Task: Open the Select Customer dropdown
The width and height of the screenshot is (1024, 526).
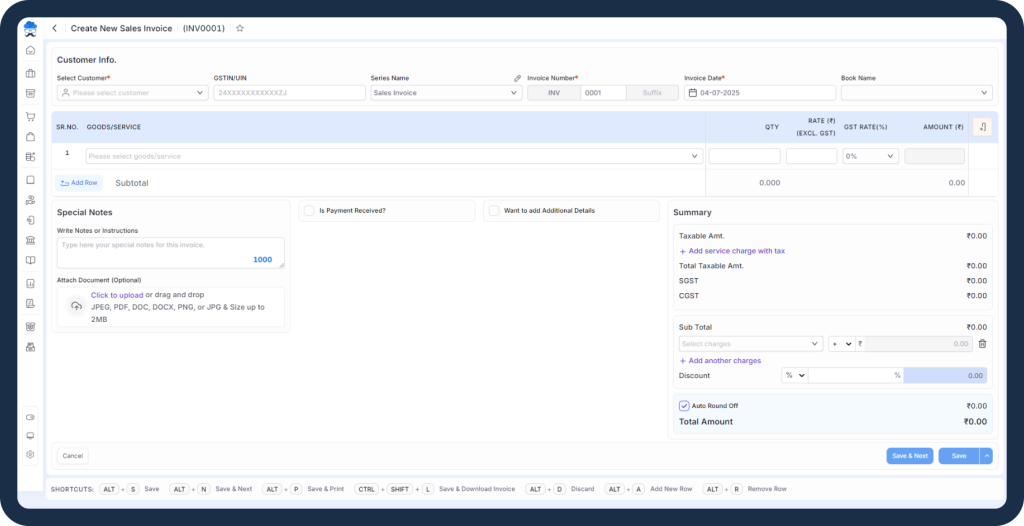Action: tap(133, 93)
